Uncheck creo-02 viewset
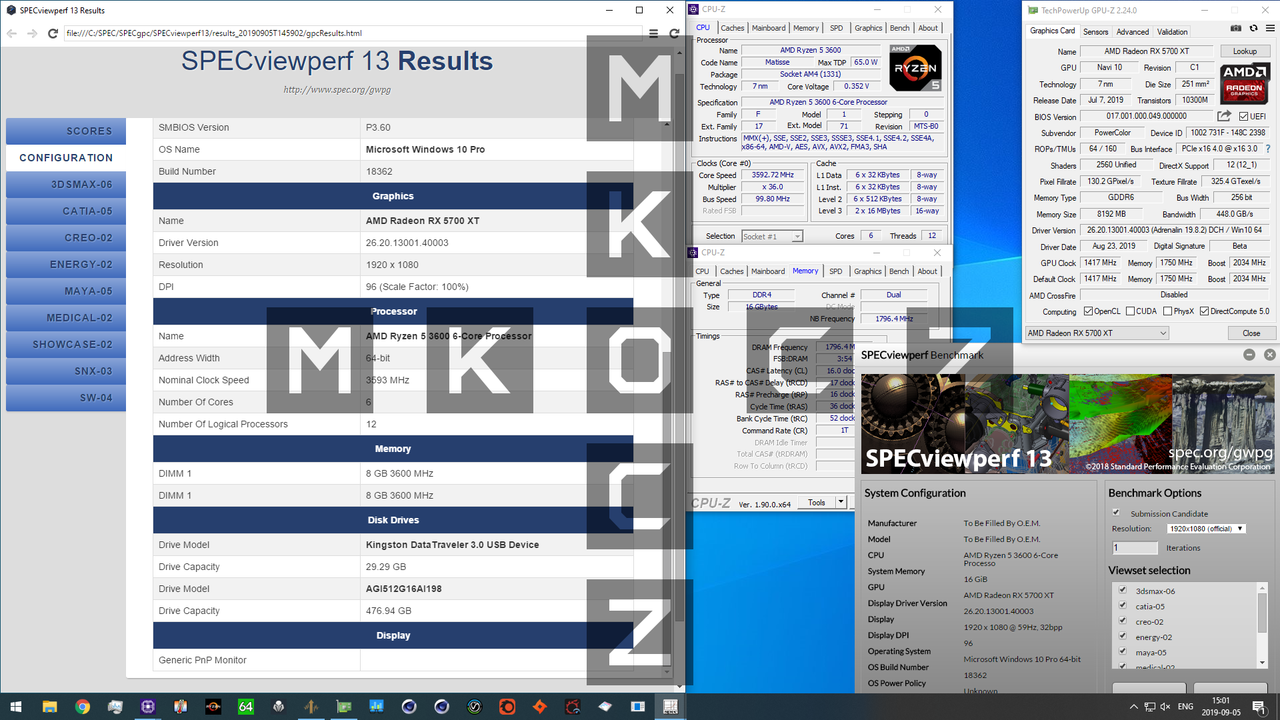 coord(1124,621)
